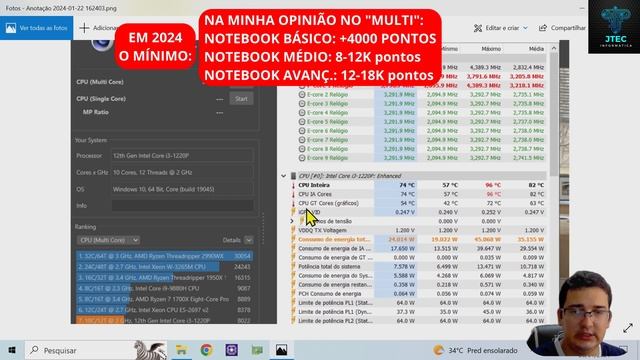Click the E-core 6 Relógio clock icon
Screen dimensions: 640x360
tap(302, 131)
